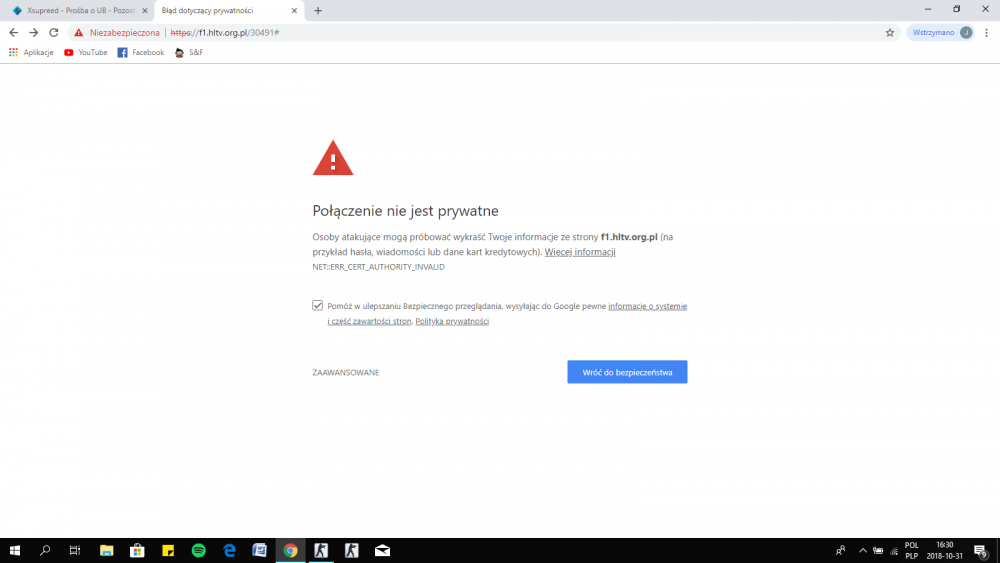The image size is (1000, 563).
Task: Open the People icon in the tray
Action: pyautogui.click(x=841, y=550)
